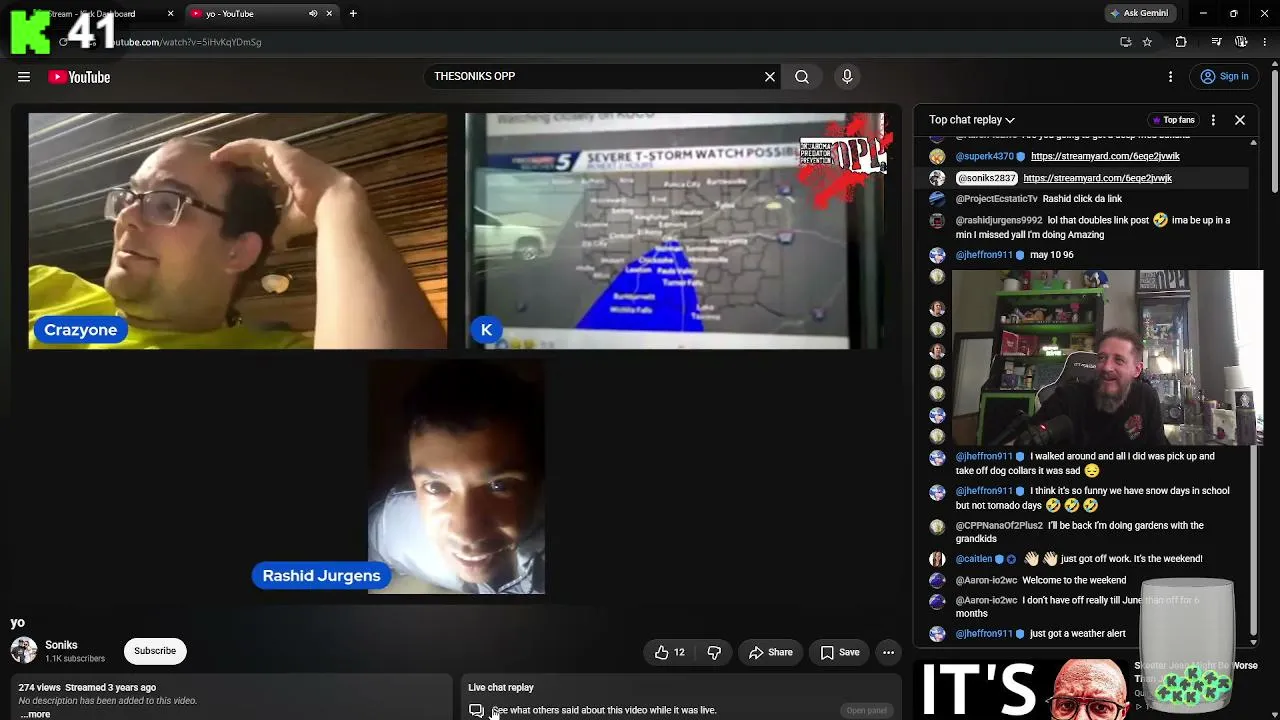Click the @ProjectEcstaticTv username in chat
1280x720 pixels.
996,199
